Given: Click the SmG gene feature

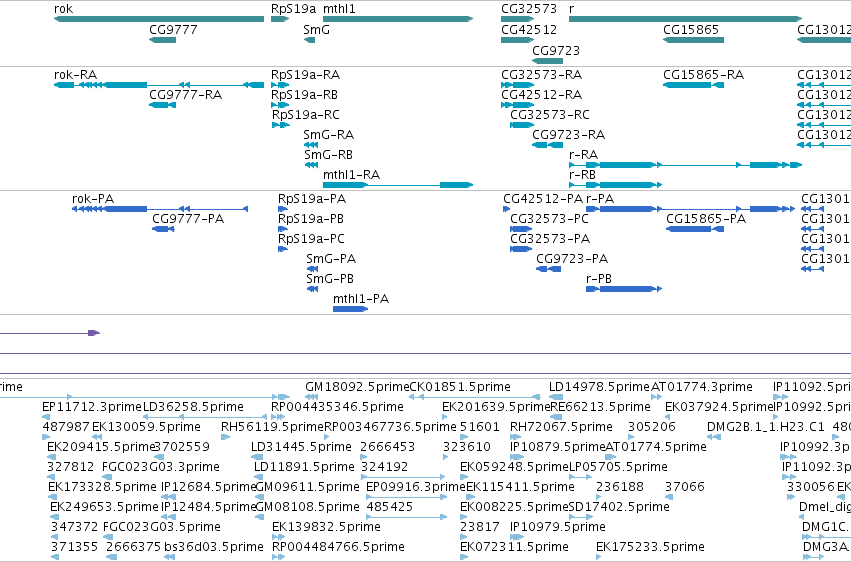Looking at the screenshot, I should click(309, 40).
